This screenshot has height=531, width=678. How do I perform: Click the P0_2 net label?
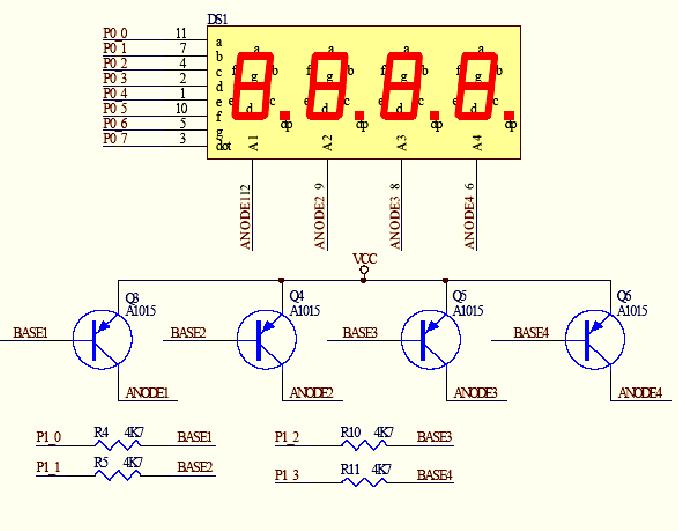pyautogui.click(x=115, y=63)
